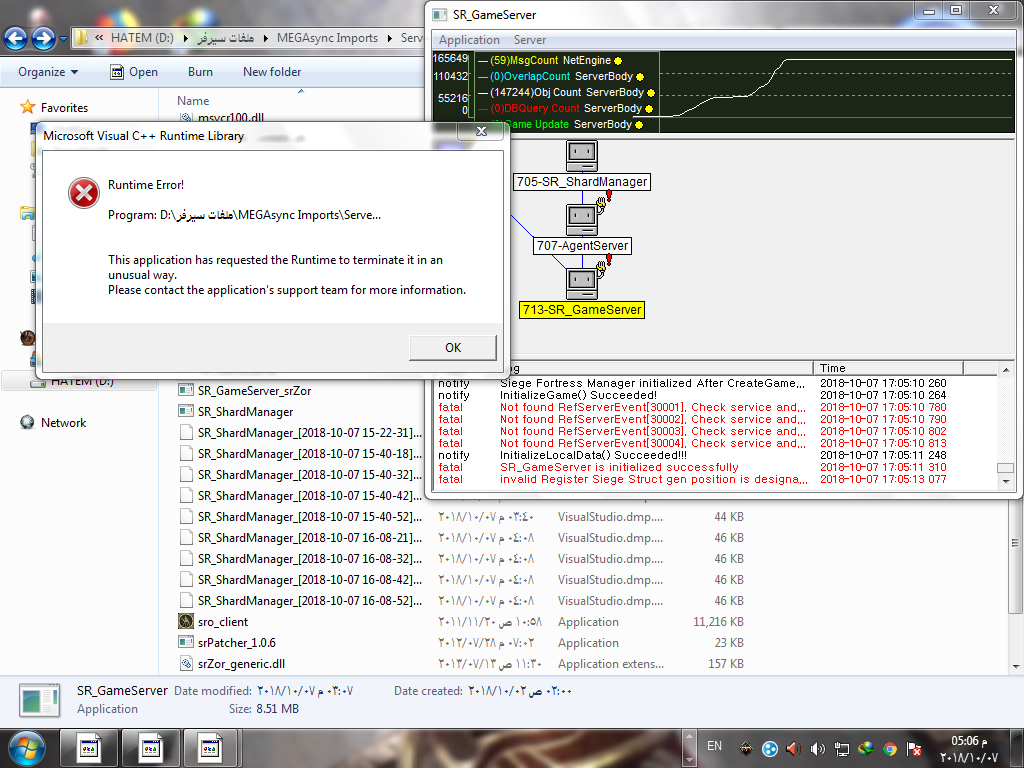Click the Windows Start button

(26, 748)
